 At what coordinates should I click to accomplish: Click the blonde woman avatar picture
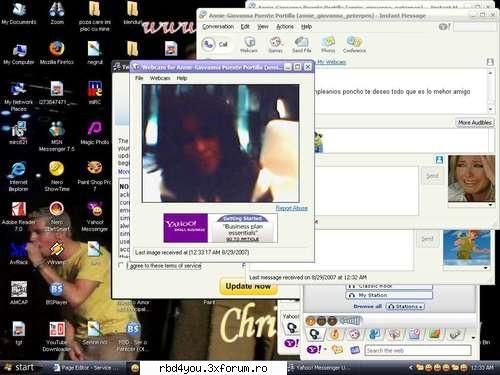click(x=471, y=178)
